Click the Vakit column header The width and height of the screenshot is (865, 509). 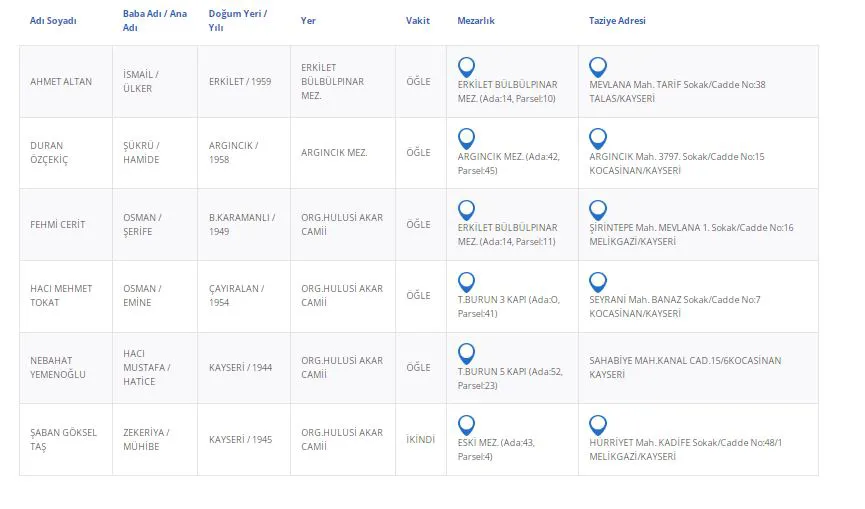[x=418, y=21]
